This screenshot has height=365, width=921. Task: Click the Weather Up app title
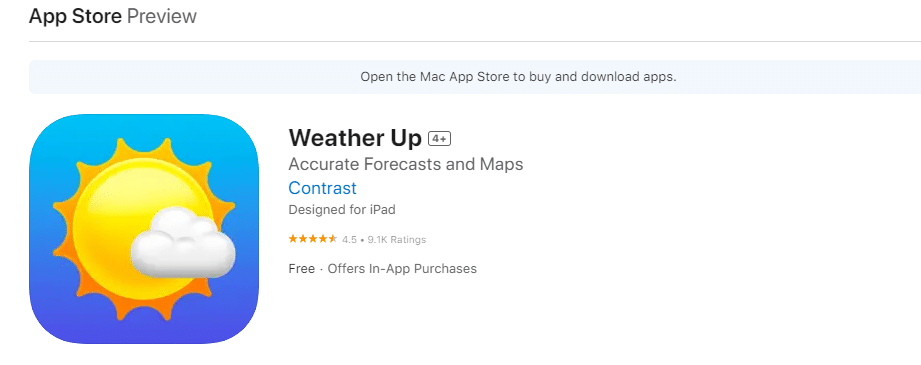[x=355, y=138]
